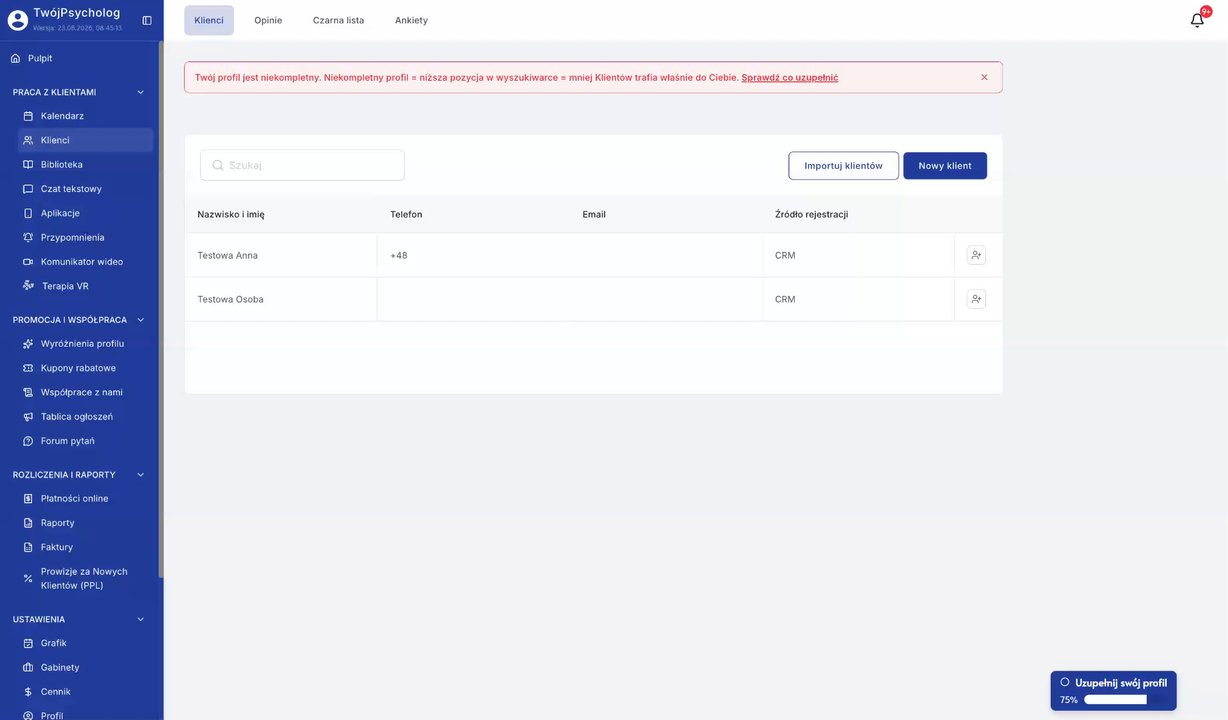This screenshot has width=1228, height=720.
Task: Click the TwójPsycholog profile avatar icon
Action: point(18,20)
